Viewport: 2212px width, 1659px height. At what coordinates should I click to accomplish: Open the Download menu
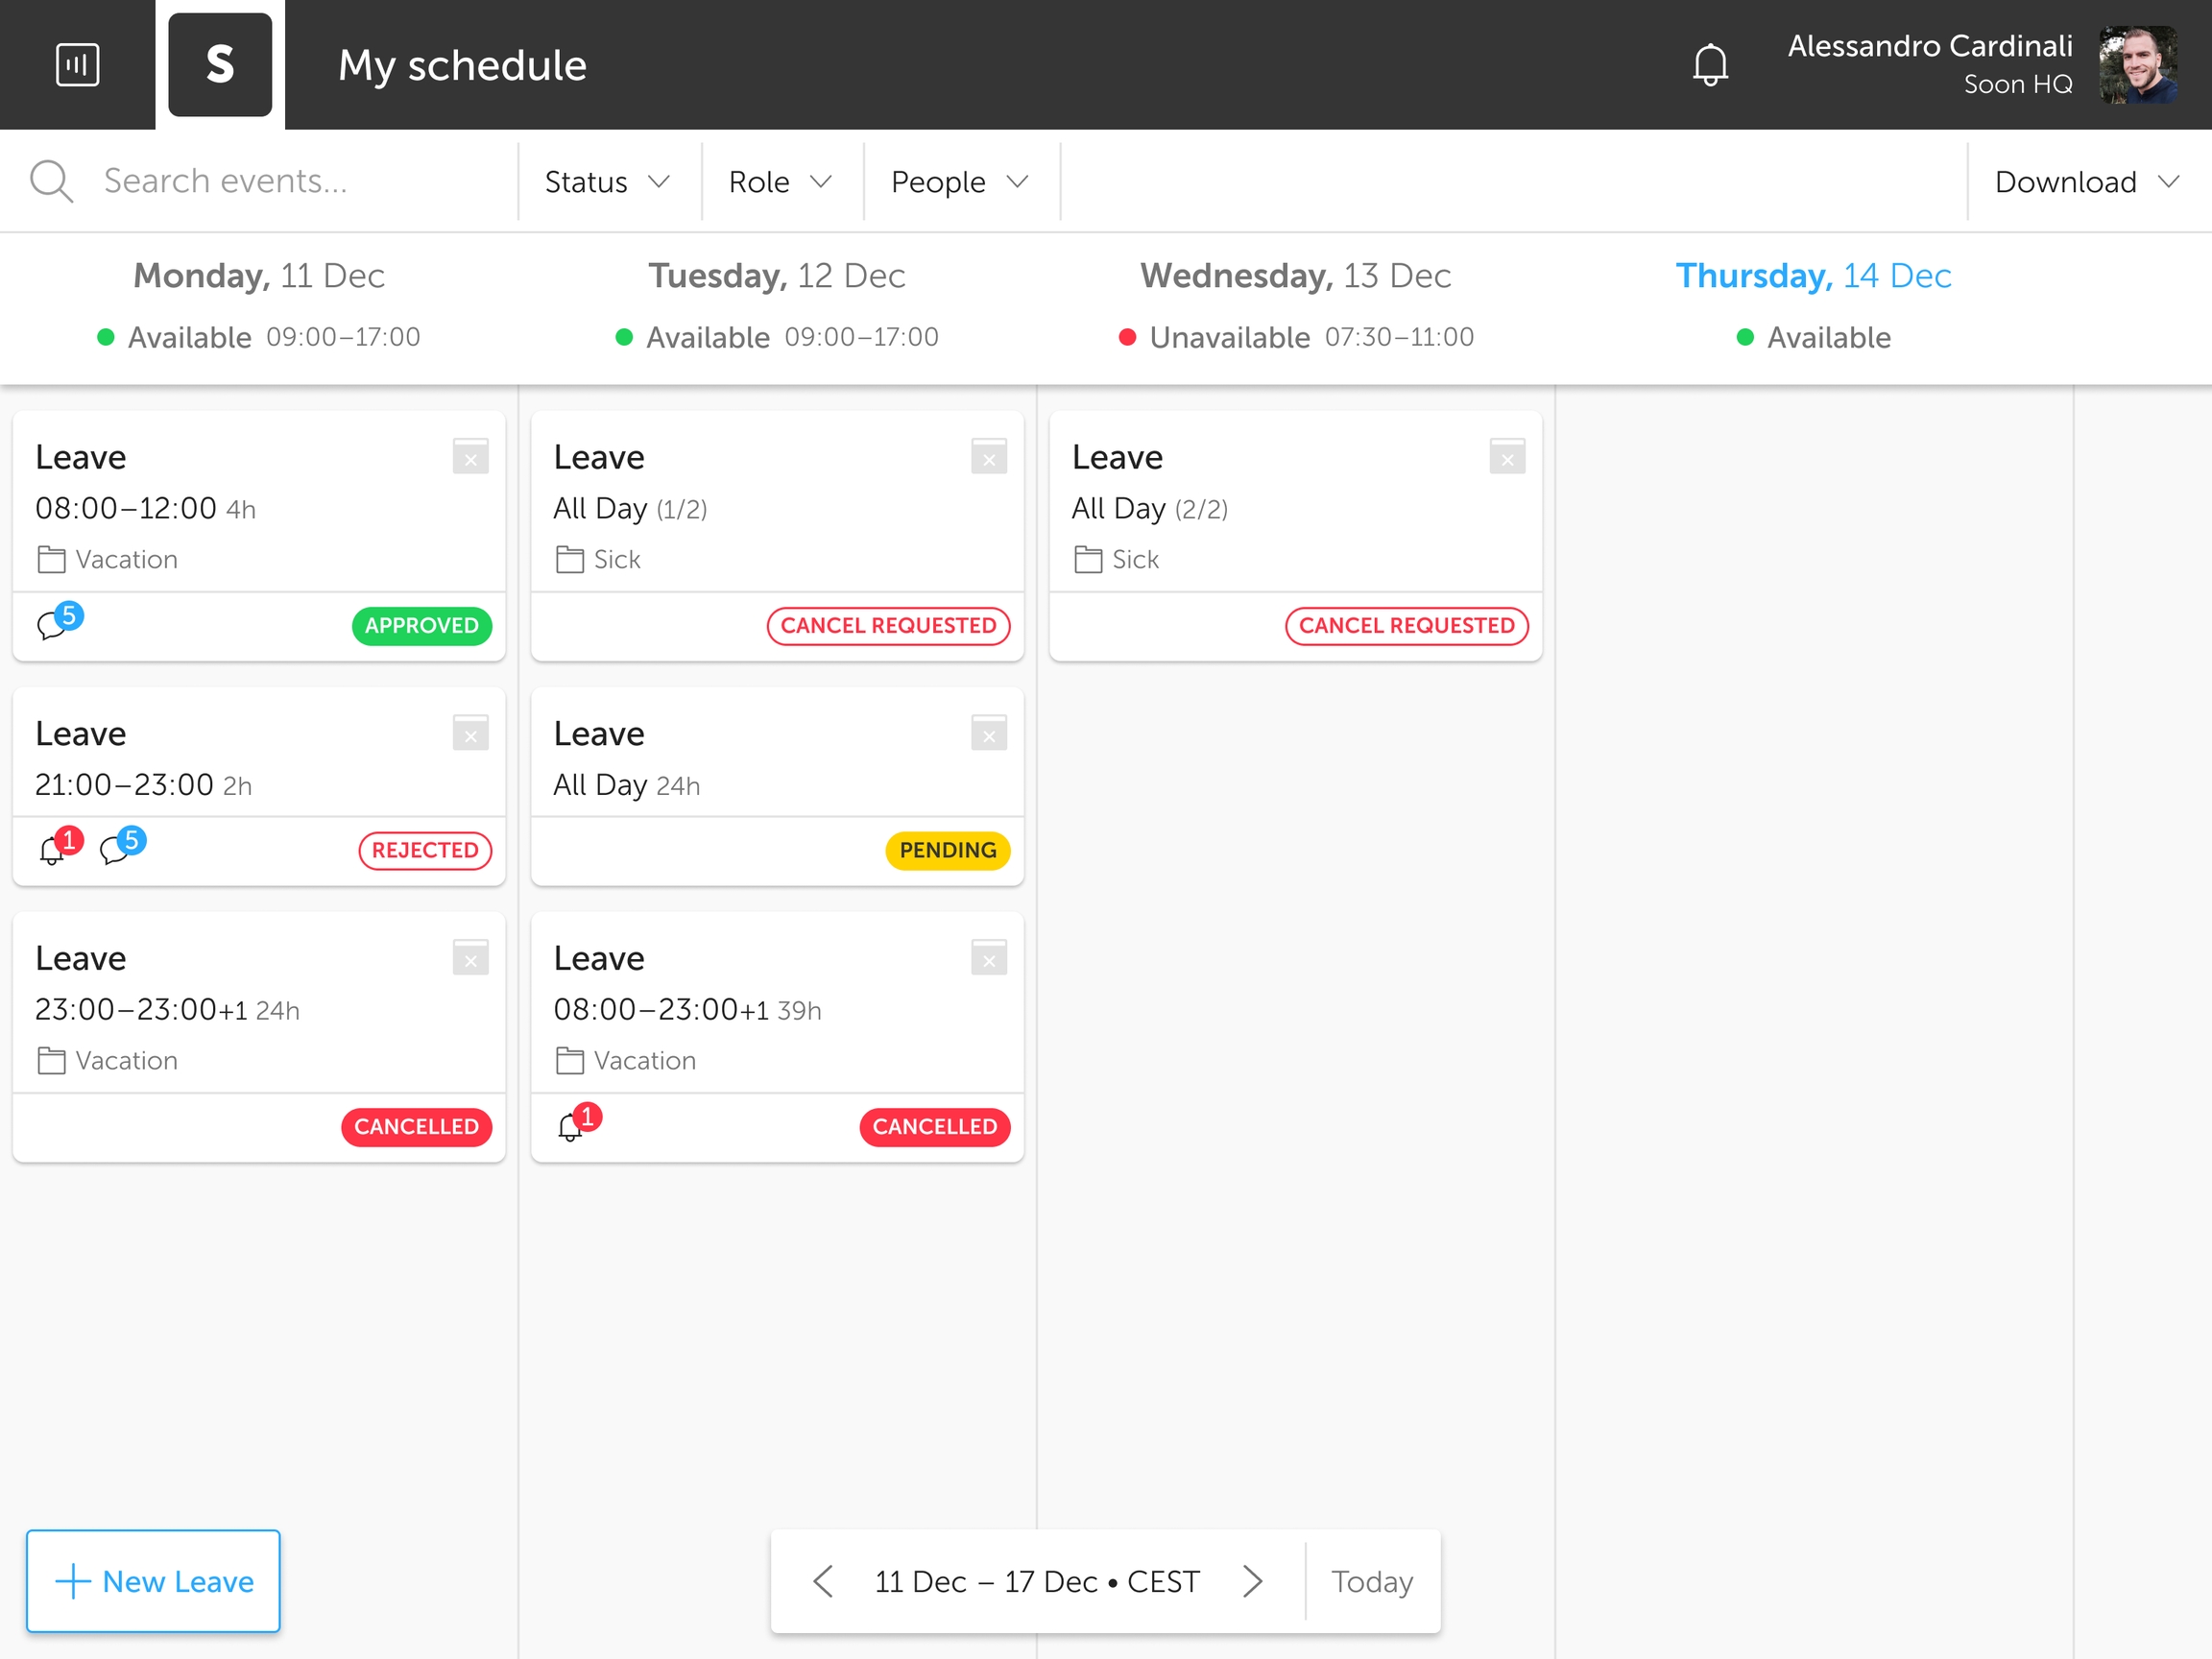pos(2086,181)
